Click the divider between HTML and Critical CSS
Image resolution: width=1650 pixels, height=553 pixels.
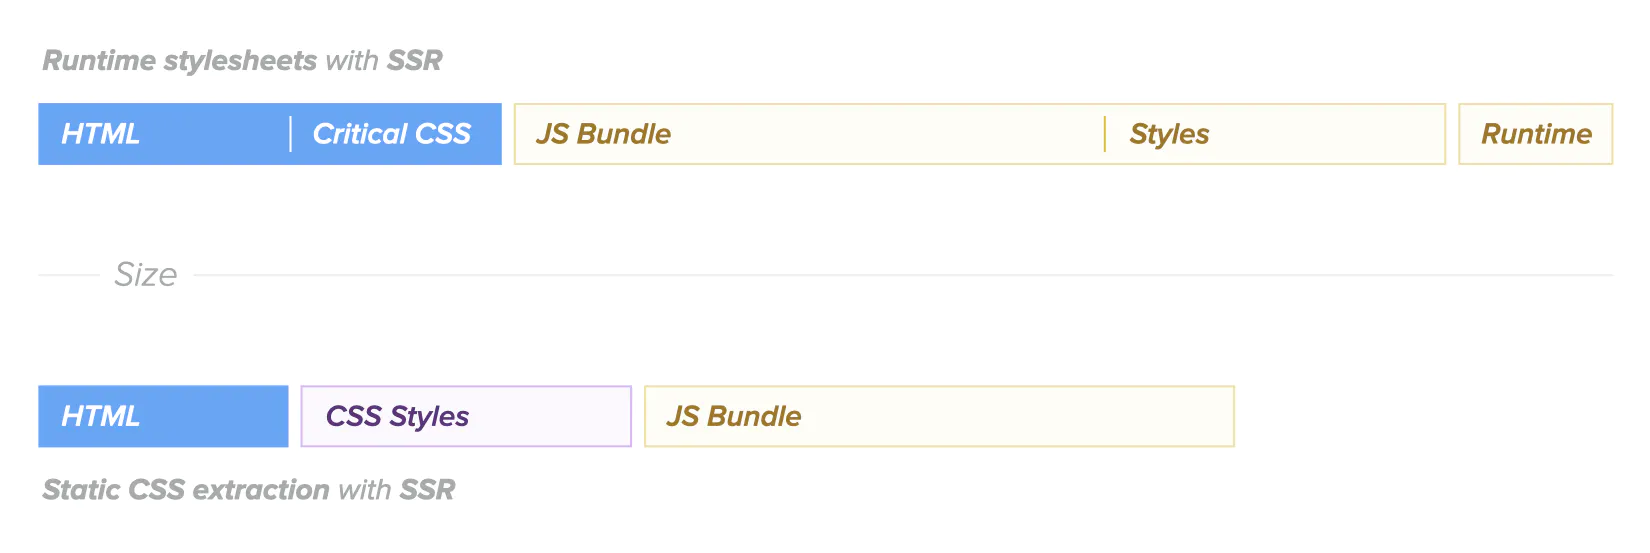click(291, 134)
